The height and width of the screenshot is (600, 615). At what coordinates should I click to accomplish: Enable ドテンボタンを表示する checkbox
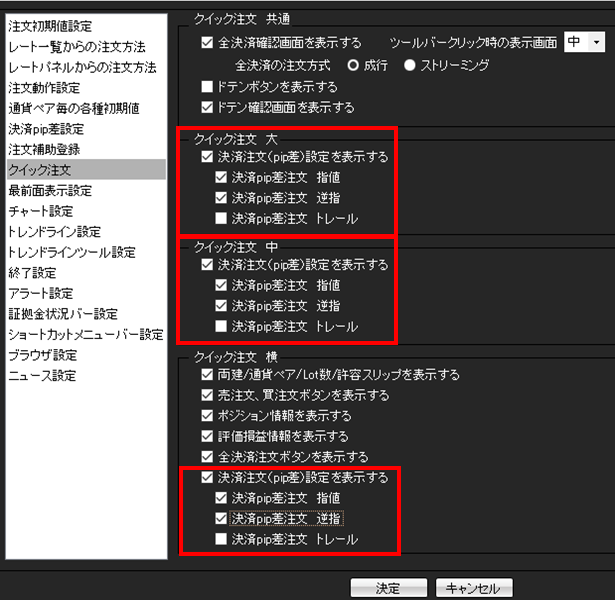pyautogui.click(x=207, y=86)
